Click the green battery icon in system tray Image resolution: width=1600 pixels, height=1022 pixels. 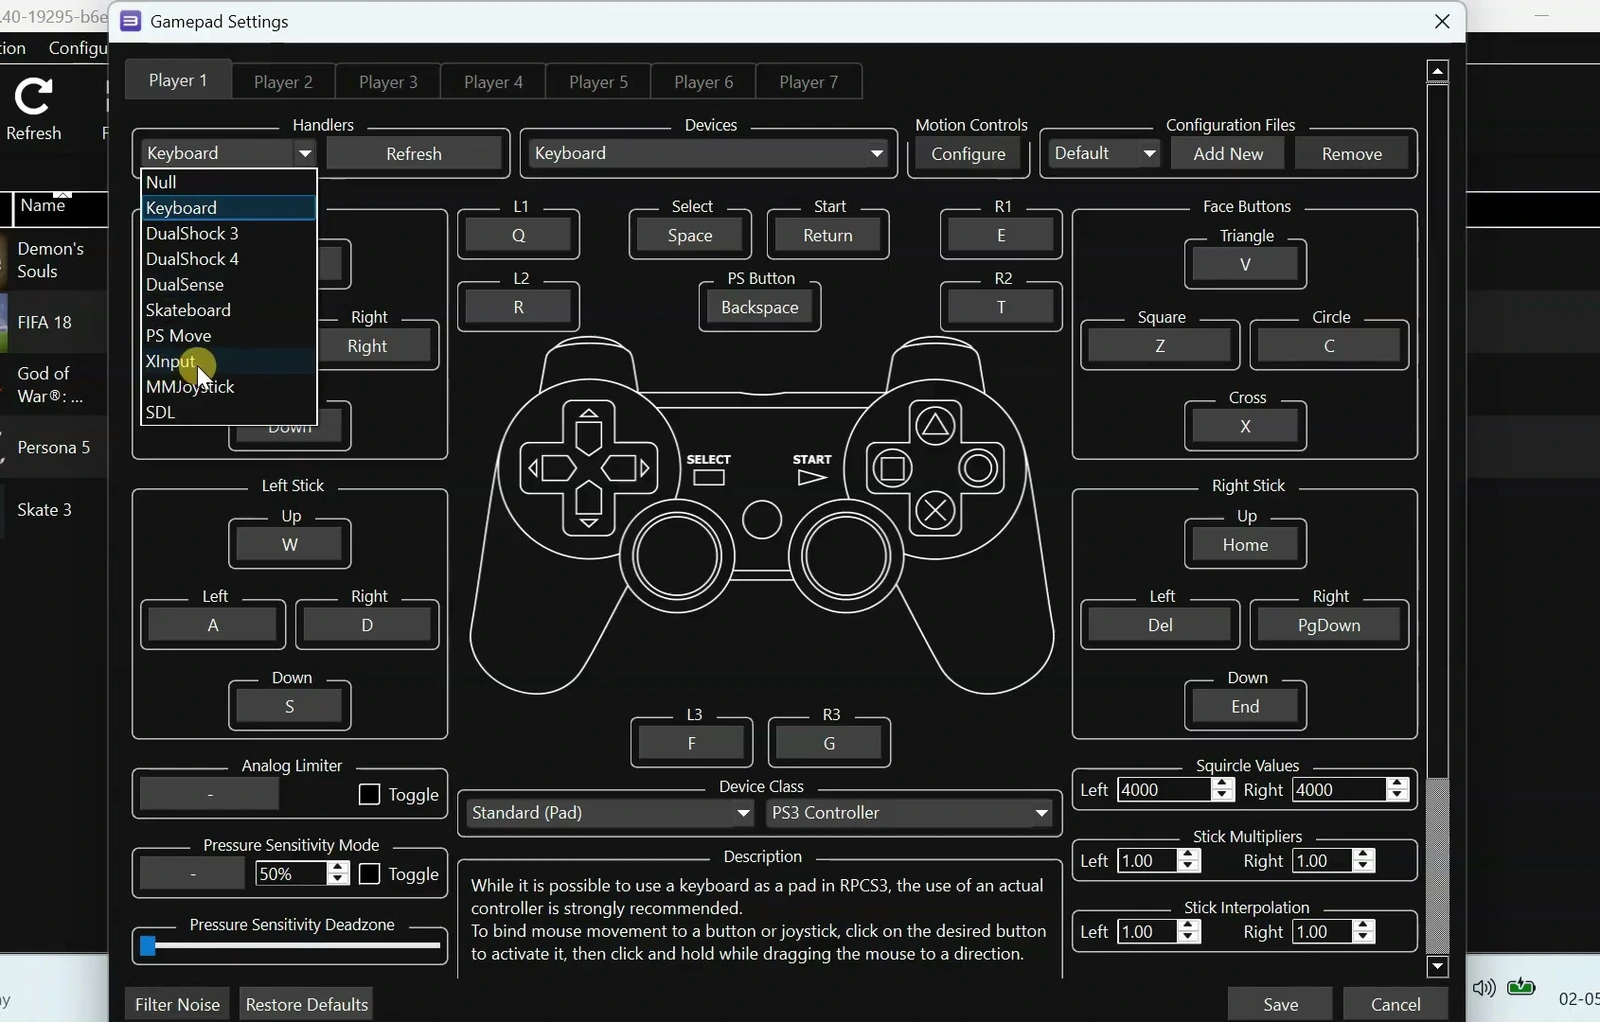(x=1522, y=988)
